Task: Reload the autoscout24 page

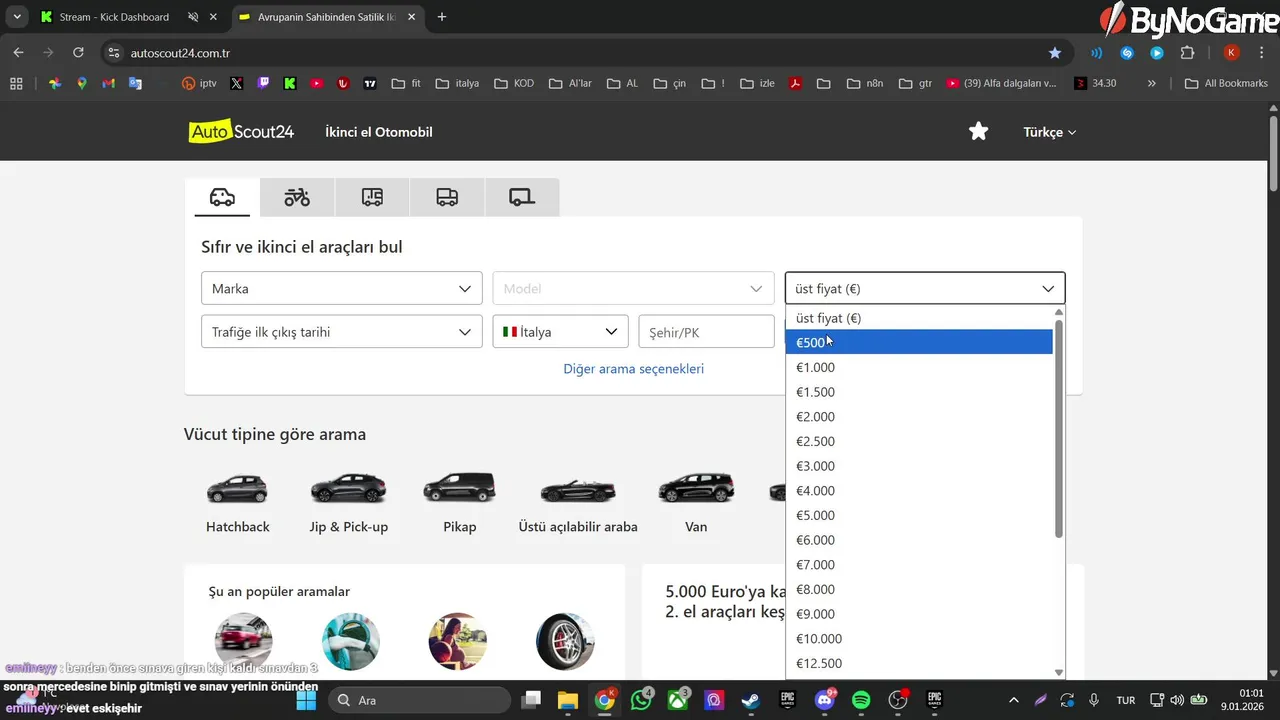Action: (x=78, y=52)
